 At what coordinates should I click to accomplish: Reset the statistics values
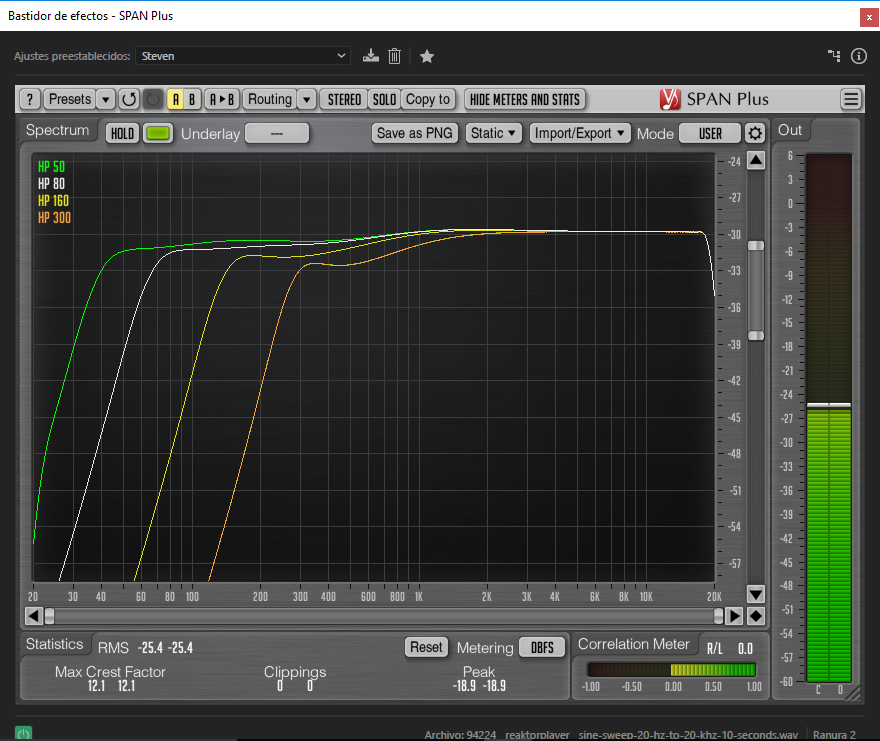(x=426, y=647)
